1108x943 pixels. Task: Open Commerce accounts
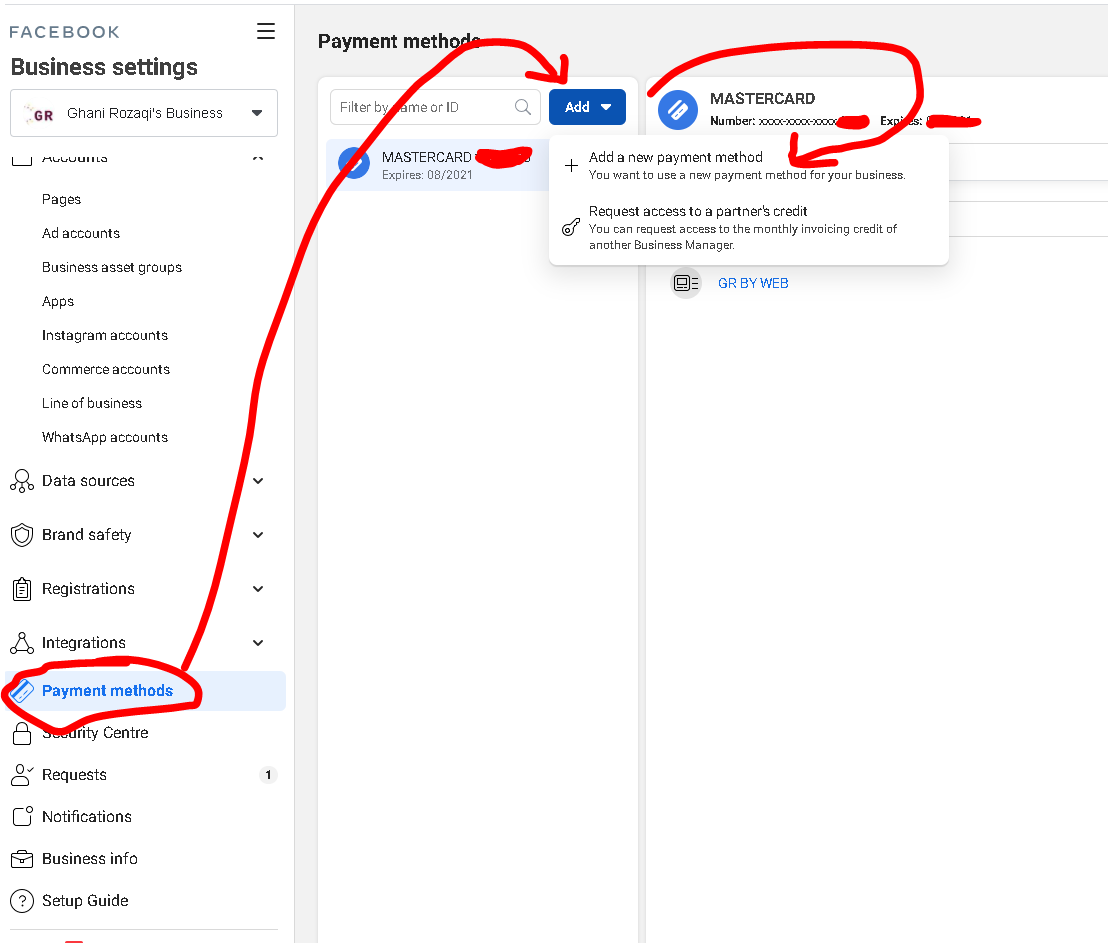[x=106, y=369]
